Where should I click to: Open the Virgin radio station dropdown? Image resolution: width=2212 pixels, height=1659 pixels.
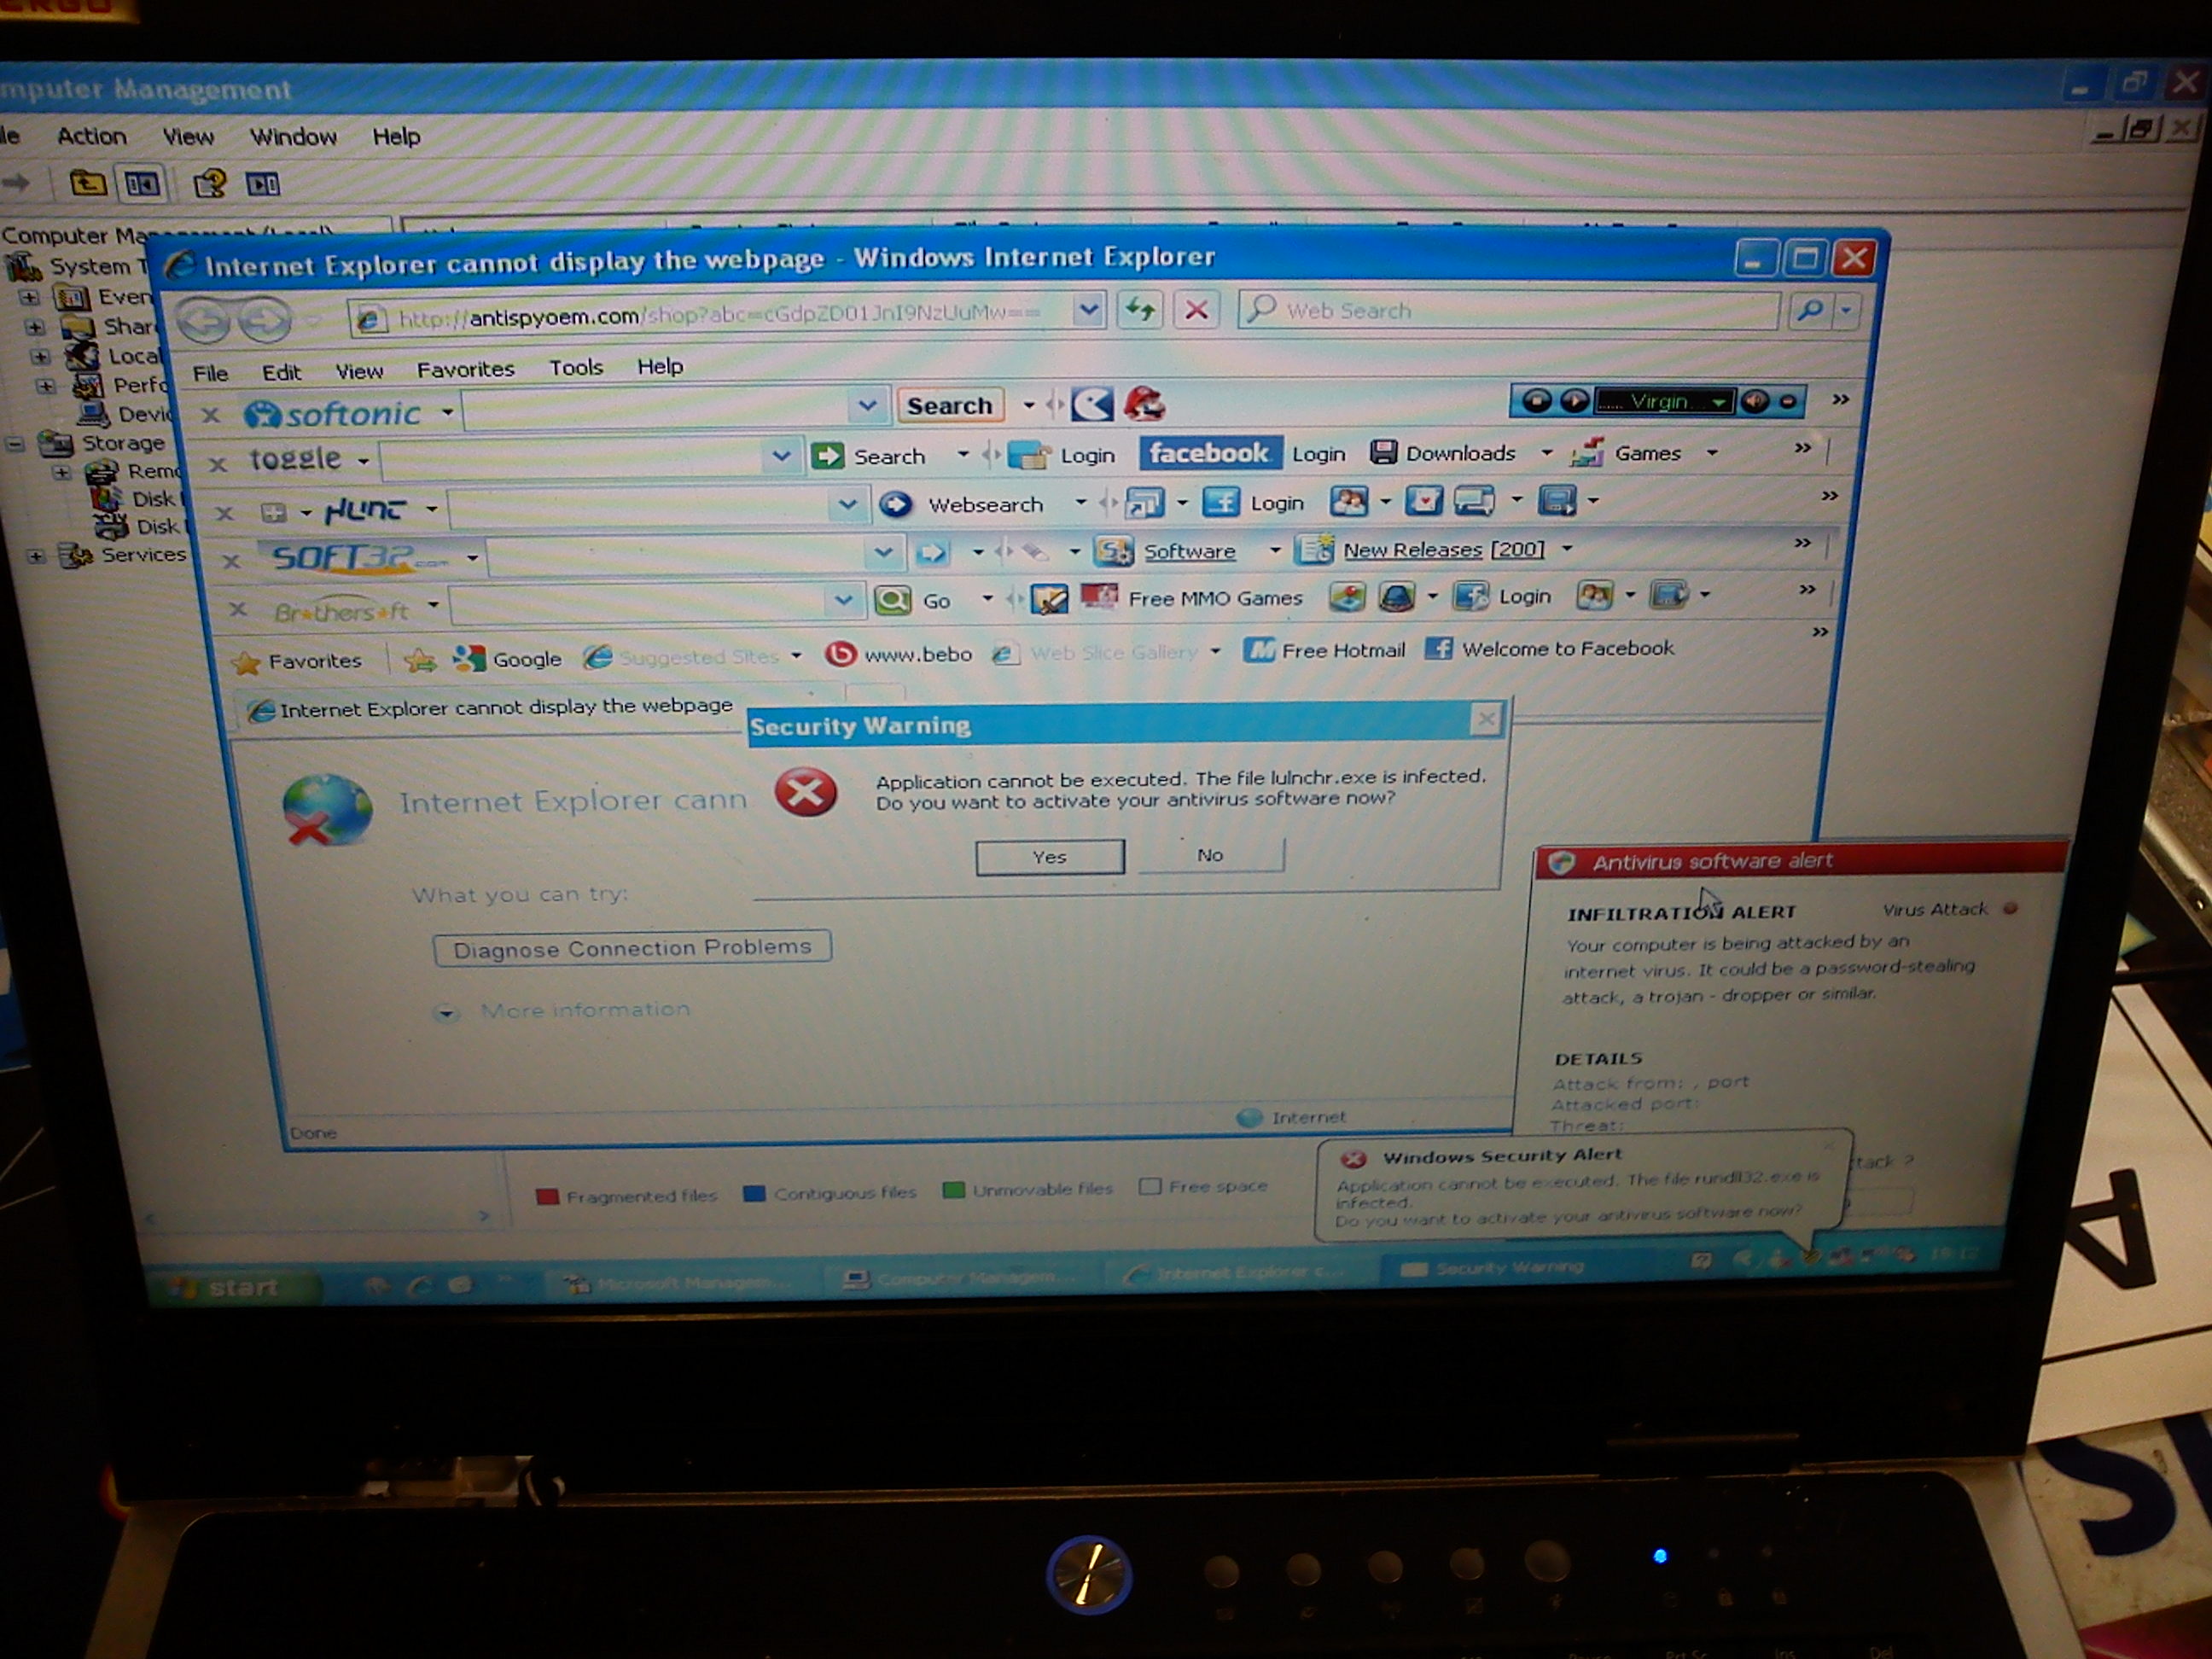[1718, 402]
